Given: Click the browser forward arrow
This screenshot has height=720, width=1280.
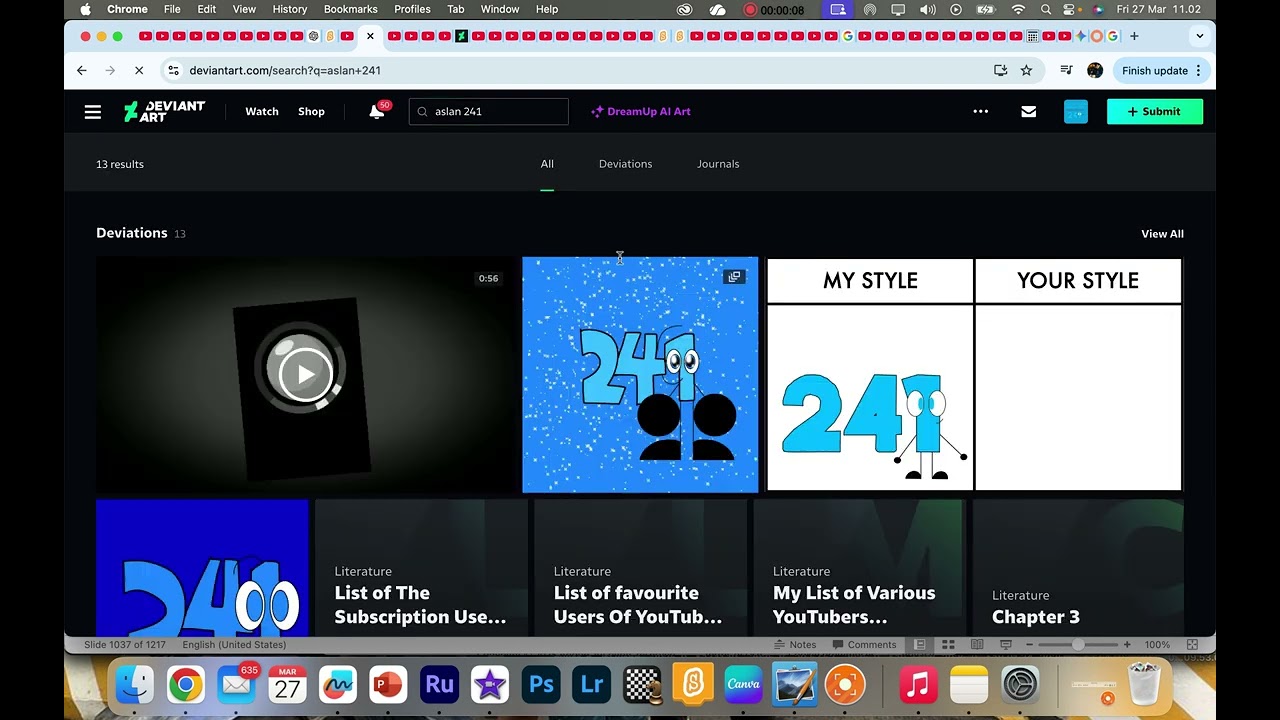Looking at the screenshot, I should tap(110, 71).
